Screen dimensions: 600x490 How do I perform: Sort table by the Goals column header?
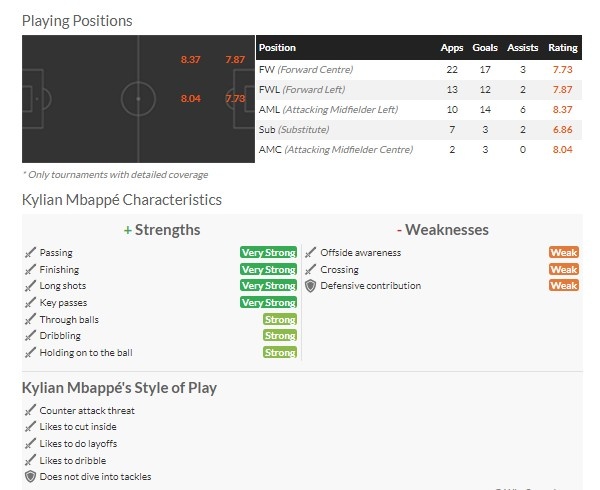(485, 48)
